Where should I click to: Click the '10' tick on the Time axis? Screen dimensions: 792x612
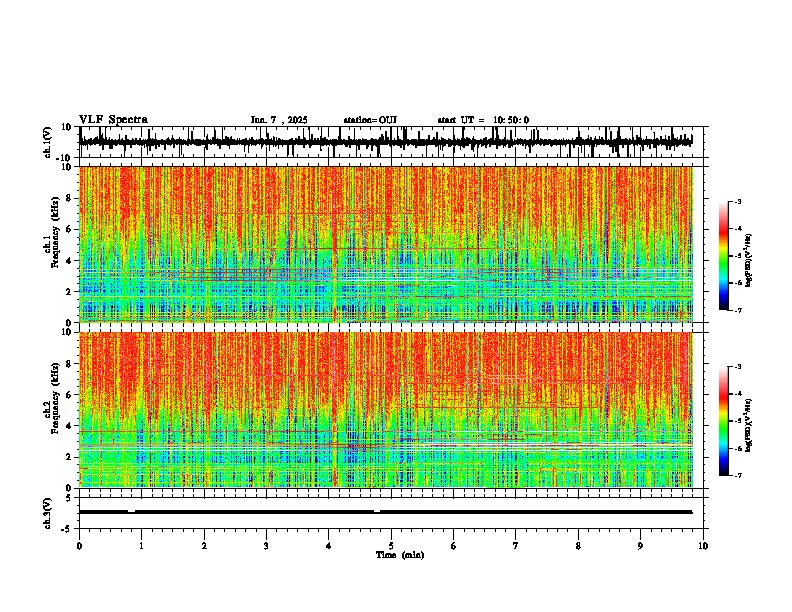point(703,546)
